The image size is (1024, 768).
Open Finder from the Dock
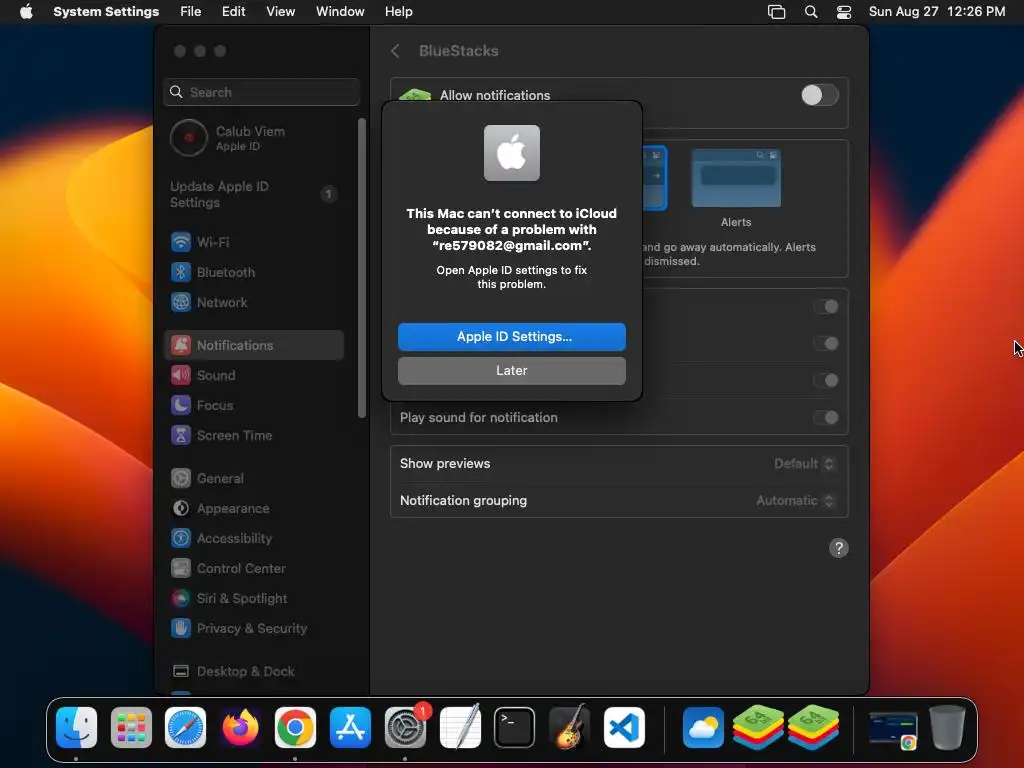[x=76, y=727]
